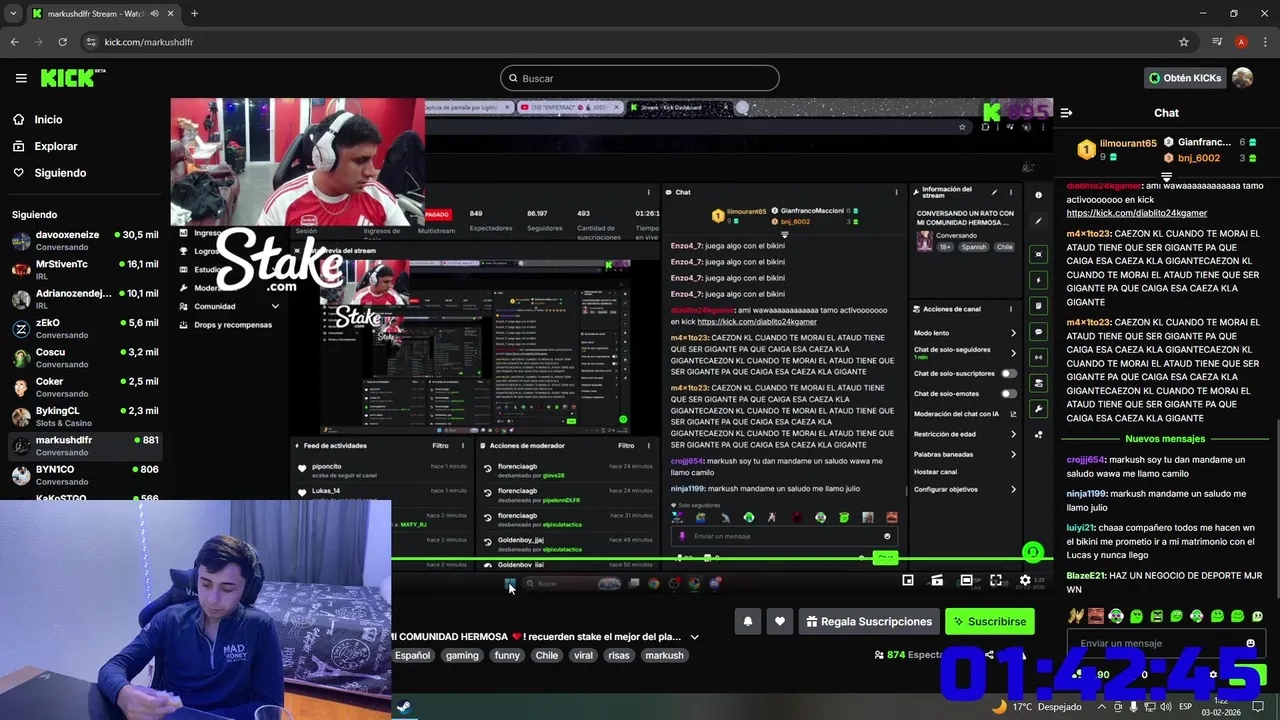
Task: Open video player settings gear
Action: pos(1025,580)
